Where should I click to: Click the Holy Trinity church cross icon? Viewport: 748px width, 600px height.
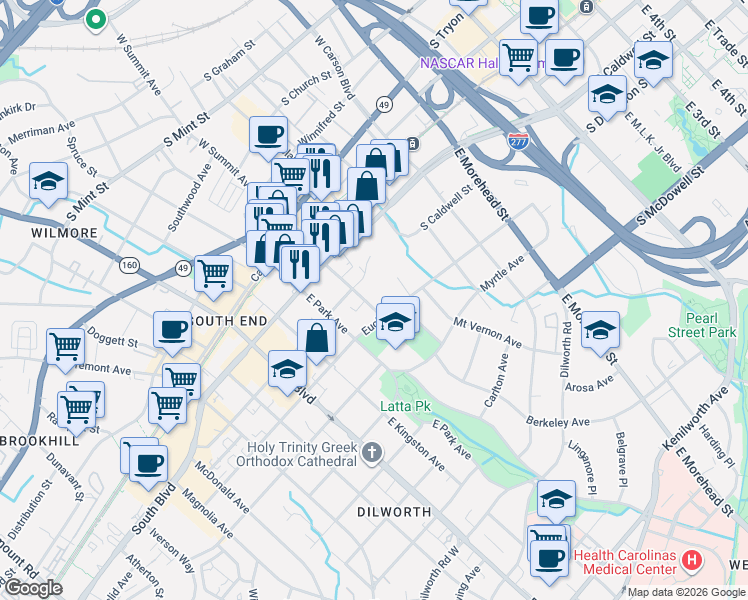pos(372,453)
